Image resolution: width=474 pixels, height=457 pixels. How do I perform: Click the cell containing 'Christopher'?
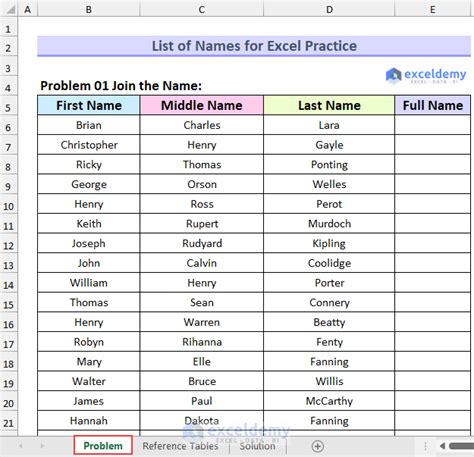[89, 145]
